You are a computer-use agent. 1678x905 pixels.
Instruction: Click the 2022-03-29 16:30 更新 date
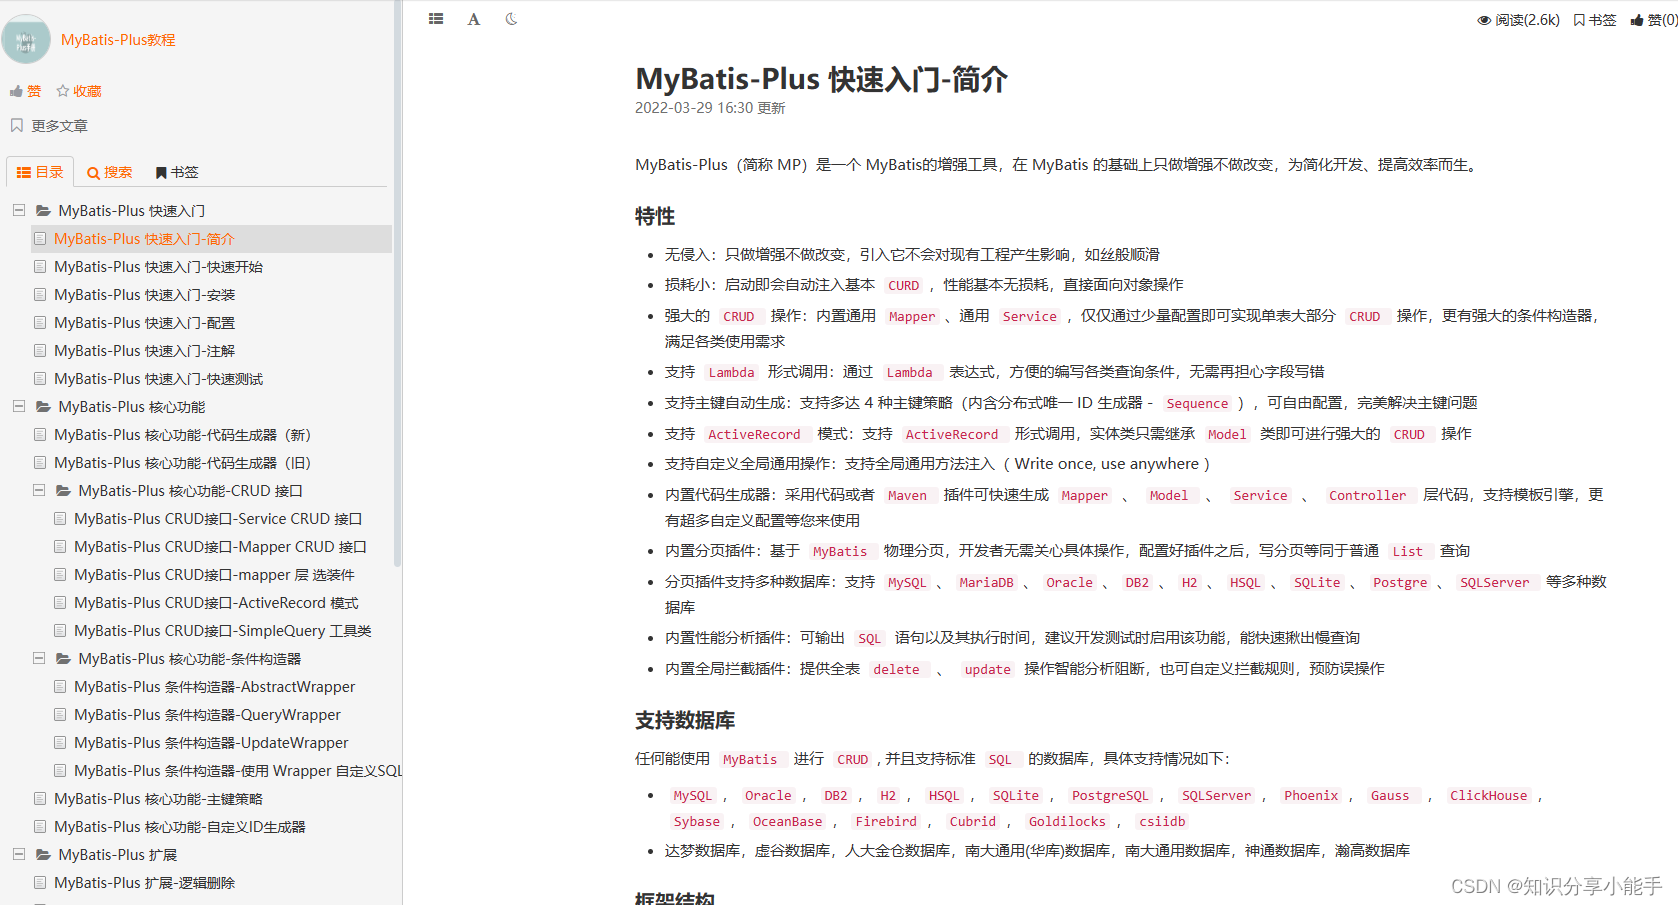coord(710,108)
